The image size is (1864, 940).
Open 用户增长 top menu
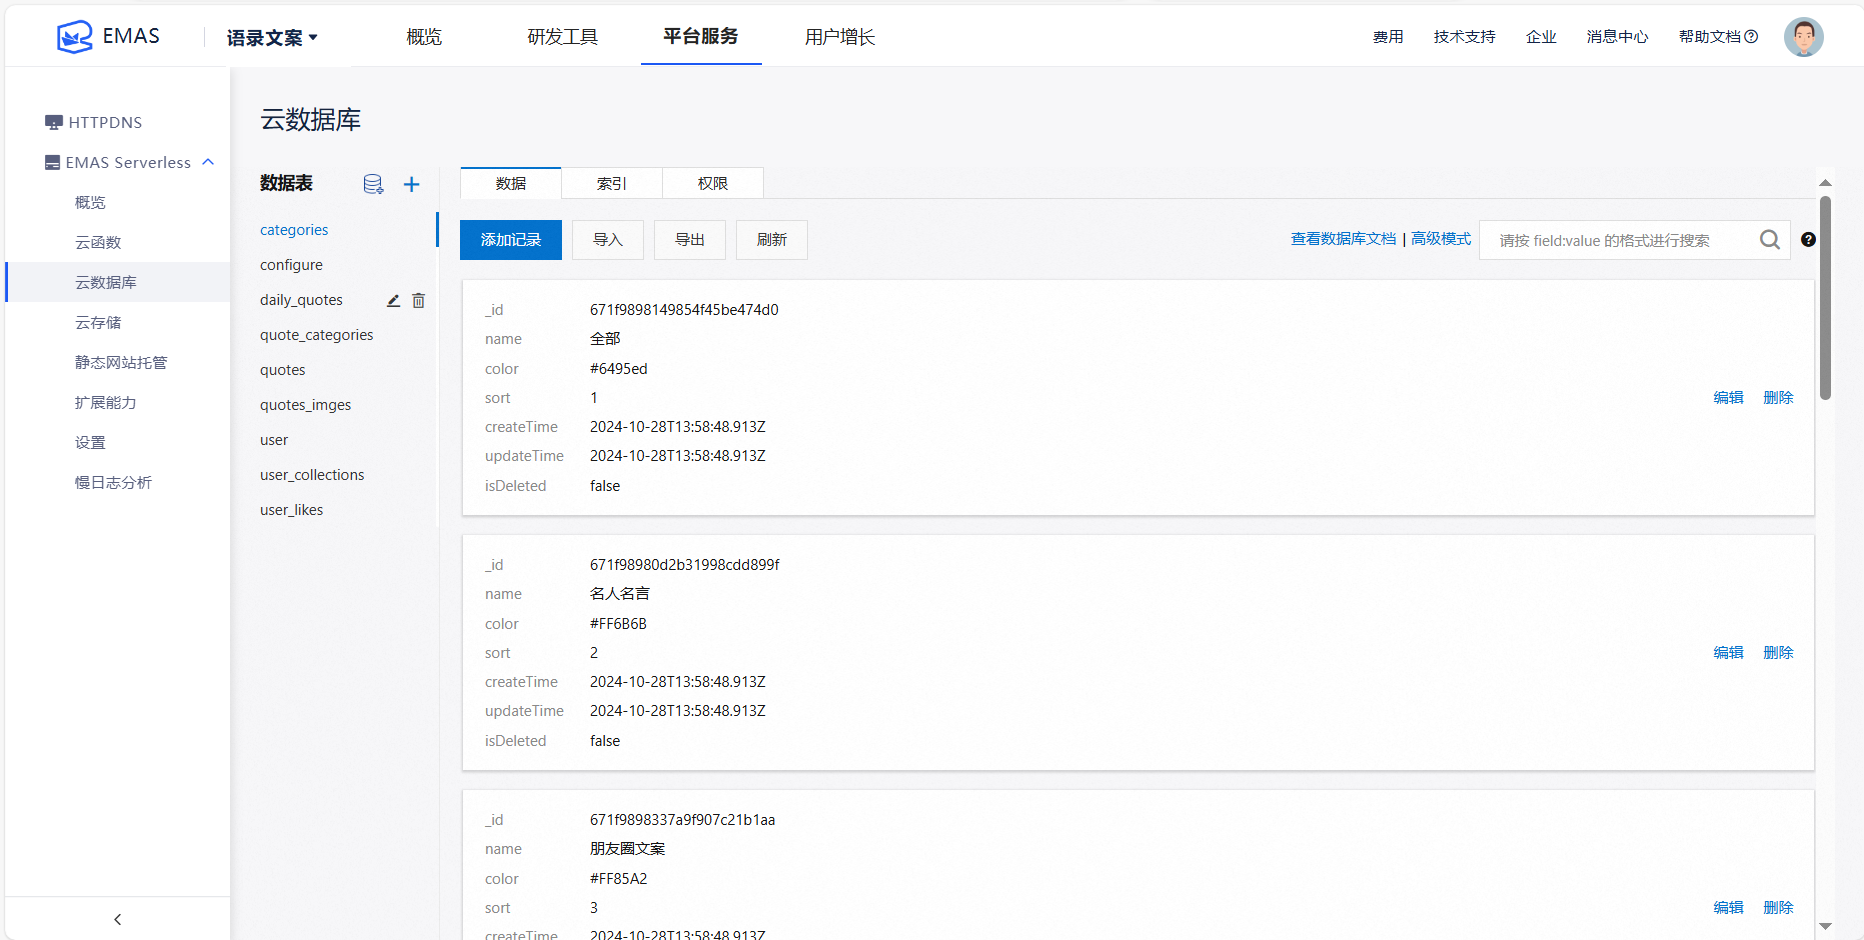[840, 37]
